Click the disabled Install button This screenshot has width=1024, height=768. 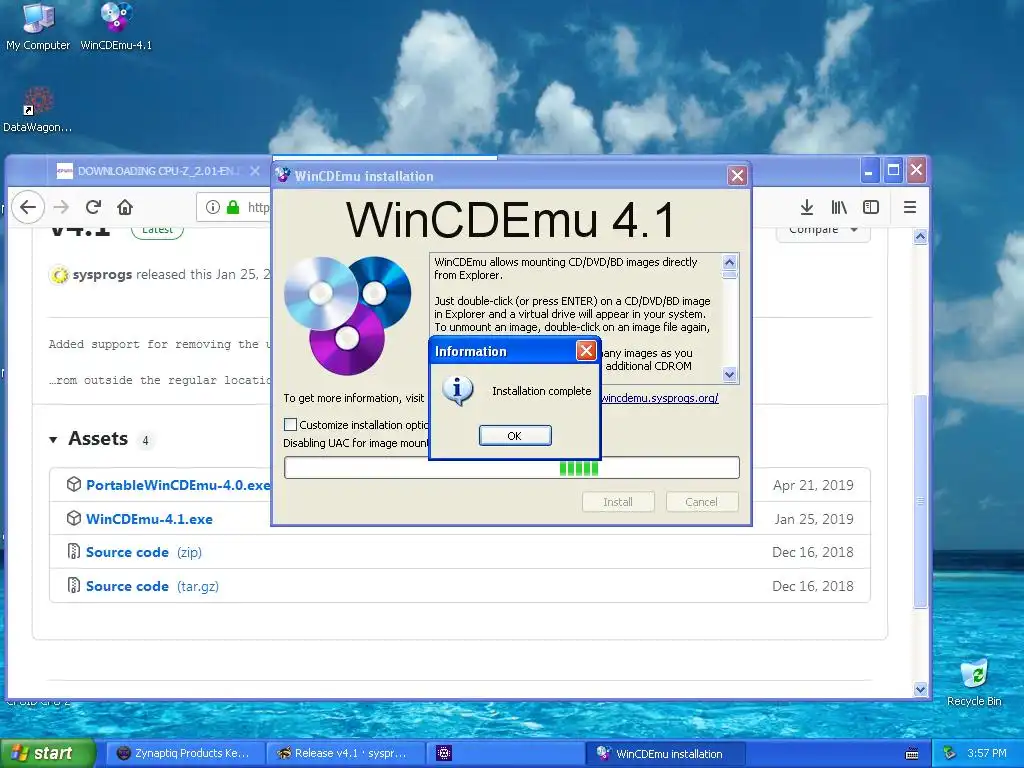(x=618, y=502)
